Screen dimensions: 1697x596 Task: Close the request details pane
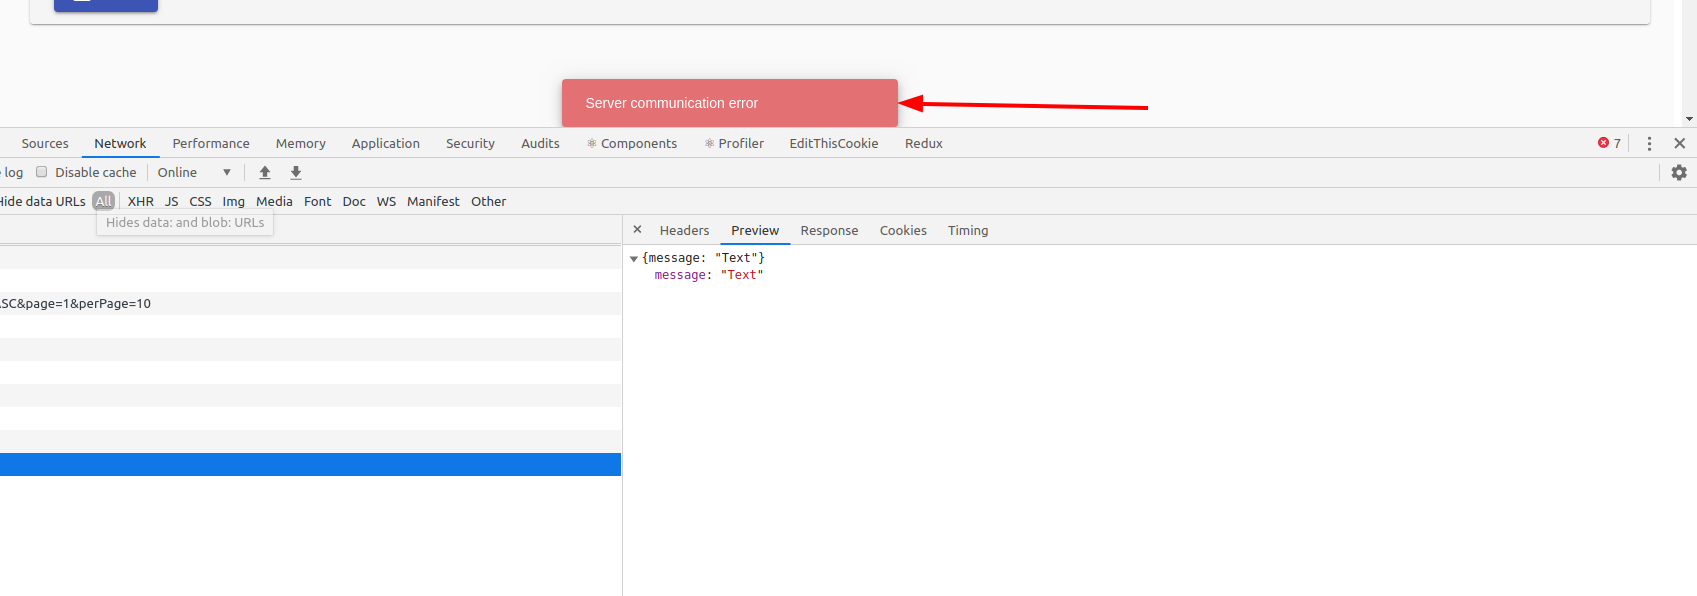pyautogui.click(x=637, y=230)
